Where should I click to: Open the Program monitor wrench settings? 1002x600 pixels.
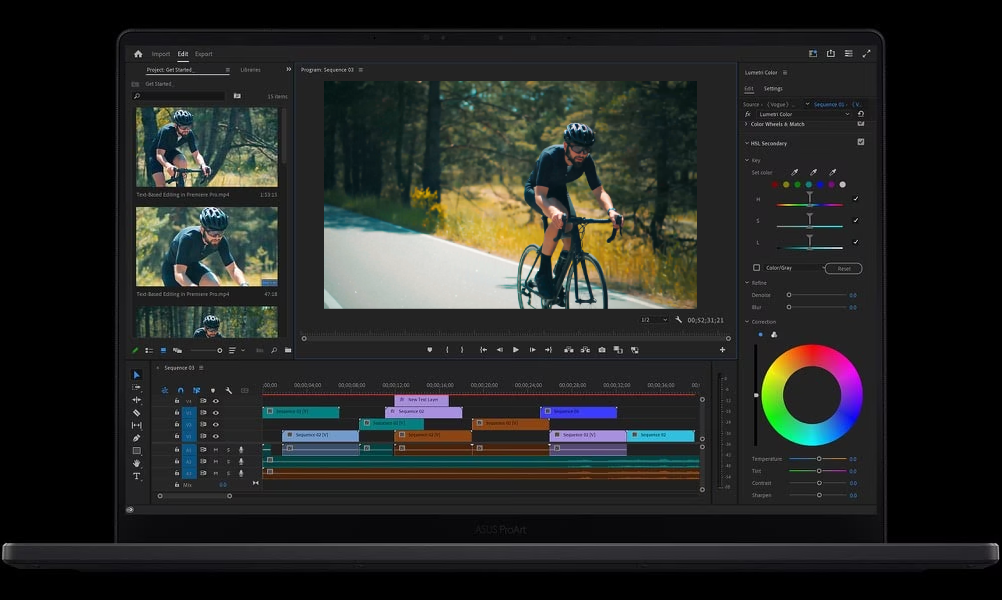point(679,320)
